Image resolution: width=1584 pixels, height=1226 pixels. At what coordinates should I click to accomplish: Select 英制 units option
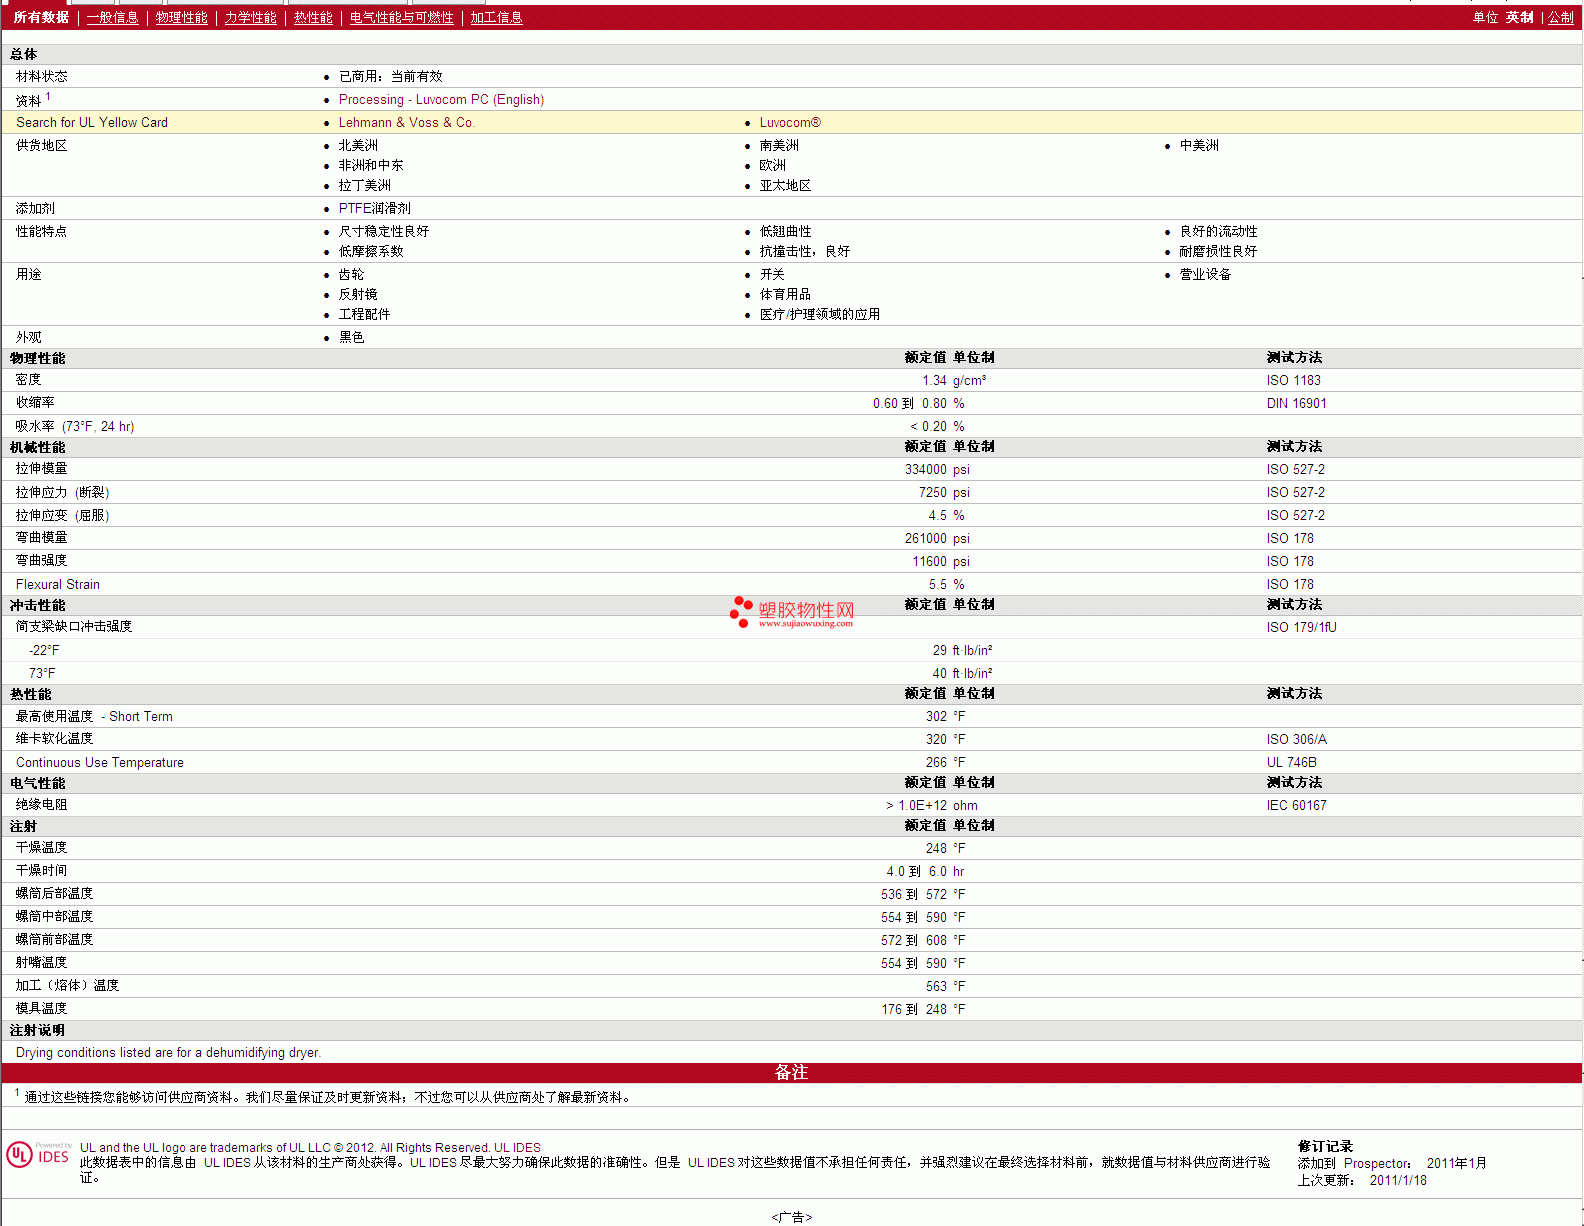[x=1520, y=18]
